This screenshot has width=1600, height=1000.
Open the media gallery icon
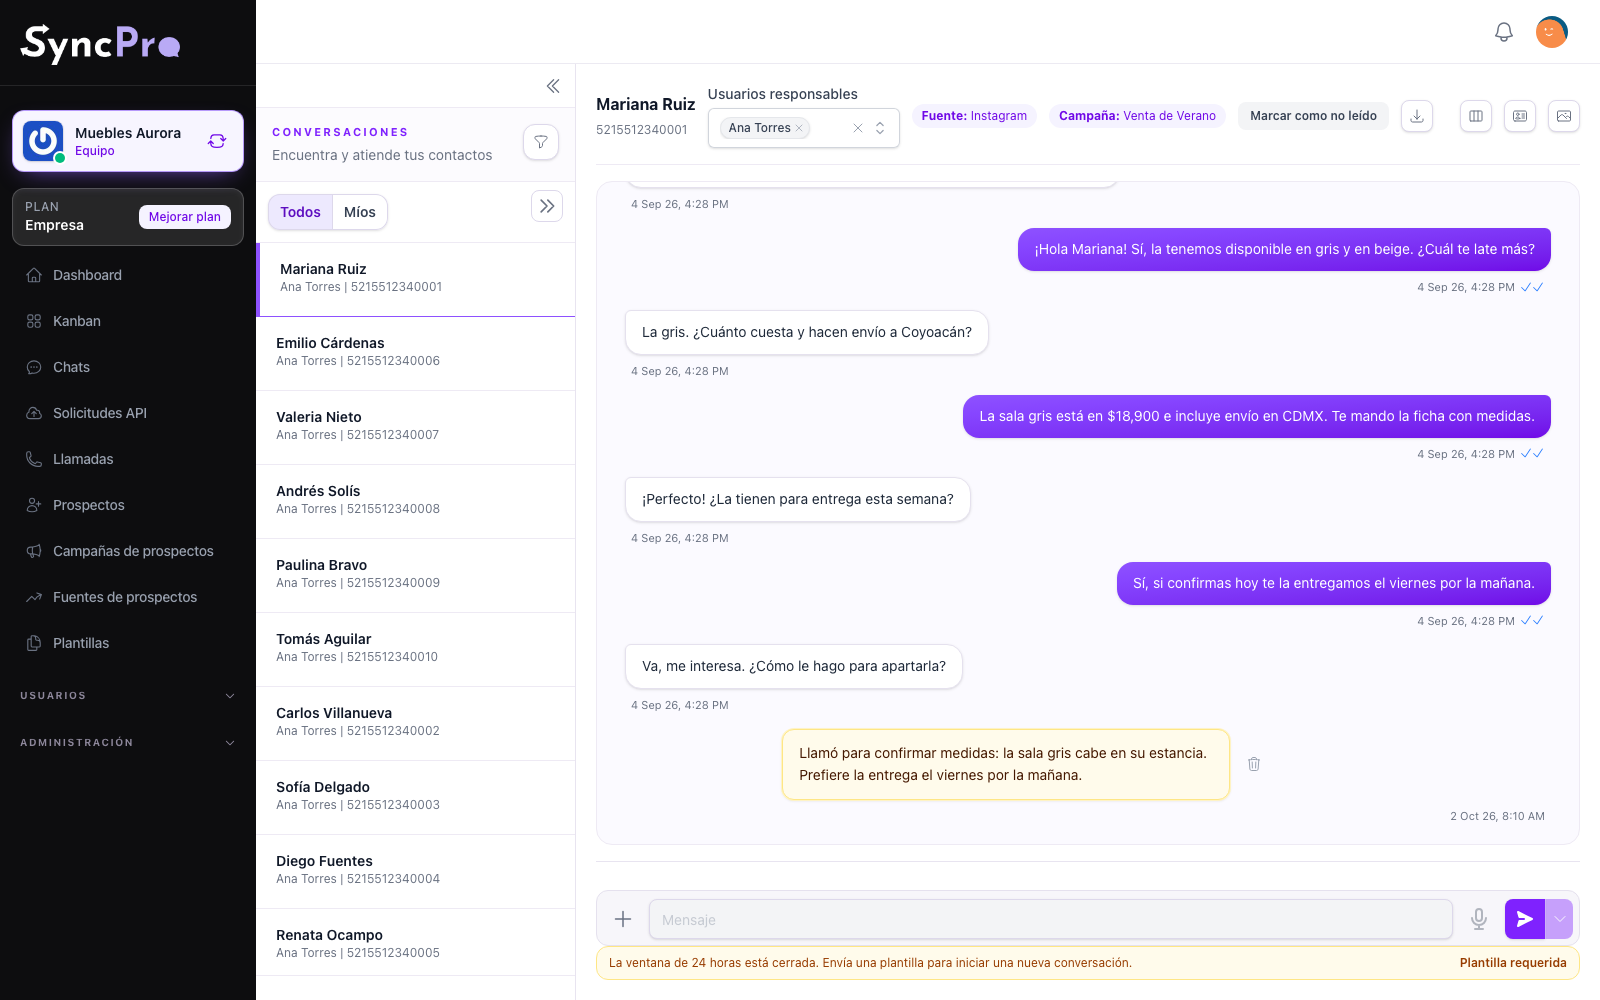[x=1564, y=116]
